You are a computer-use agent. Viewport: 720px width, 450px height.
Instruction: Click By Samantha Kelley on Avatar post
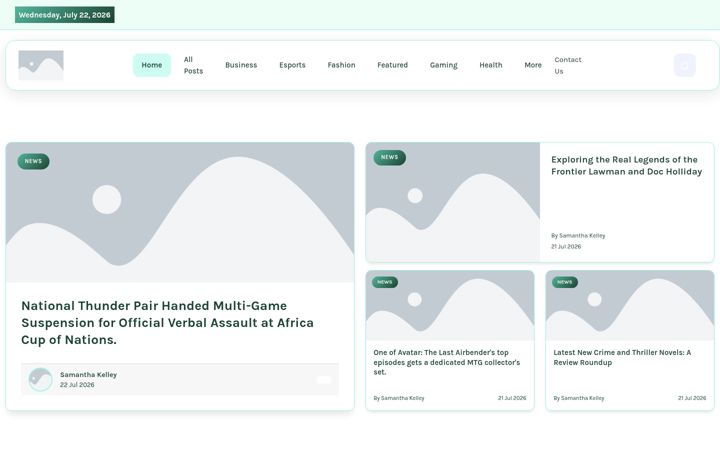click(399, 398)
